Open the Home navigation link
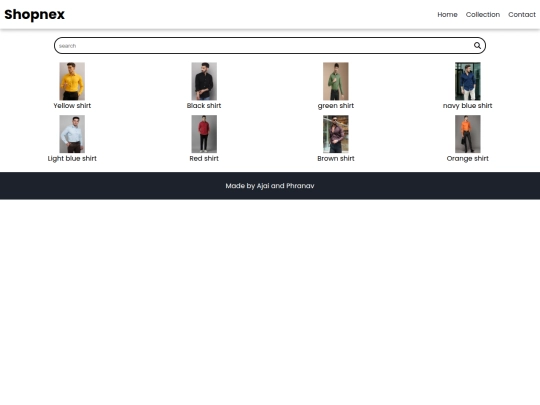This screenshot has height=405, width=540. (x=447, y=14)
